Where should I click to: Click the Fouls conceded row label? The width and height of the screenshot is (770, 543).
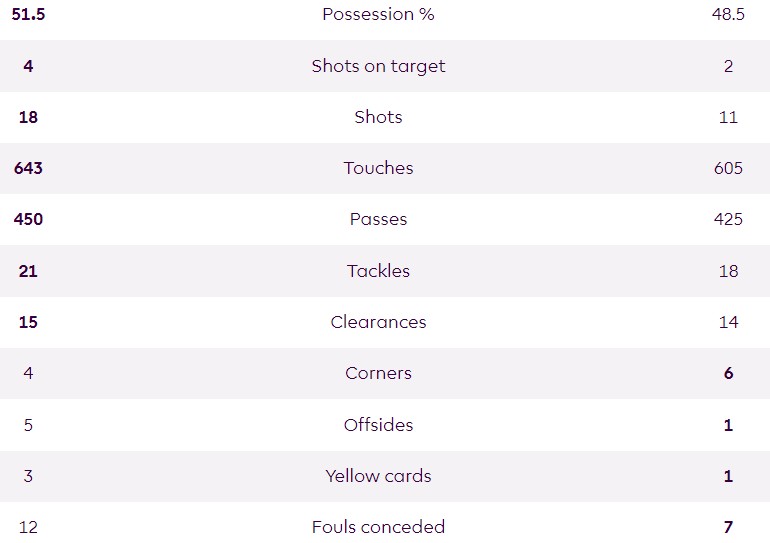(378, 527)
